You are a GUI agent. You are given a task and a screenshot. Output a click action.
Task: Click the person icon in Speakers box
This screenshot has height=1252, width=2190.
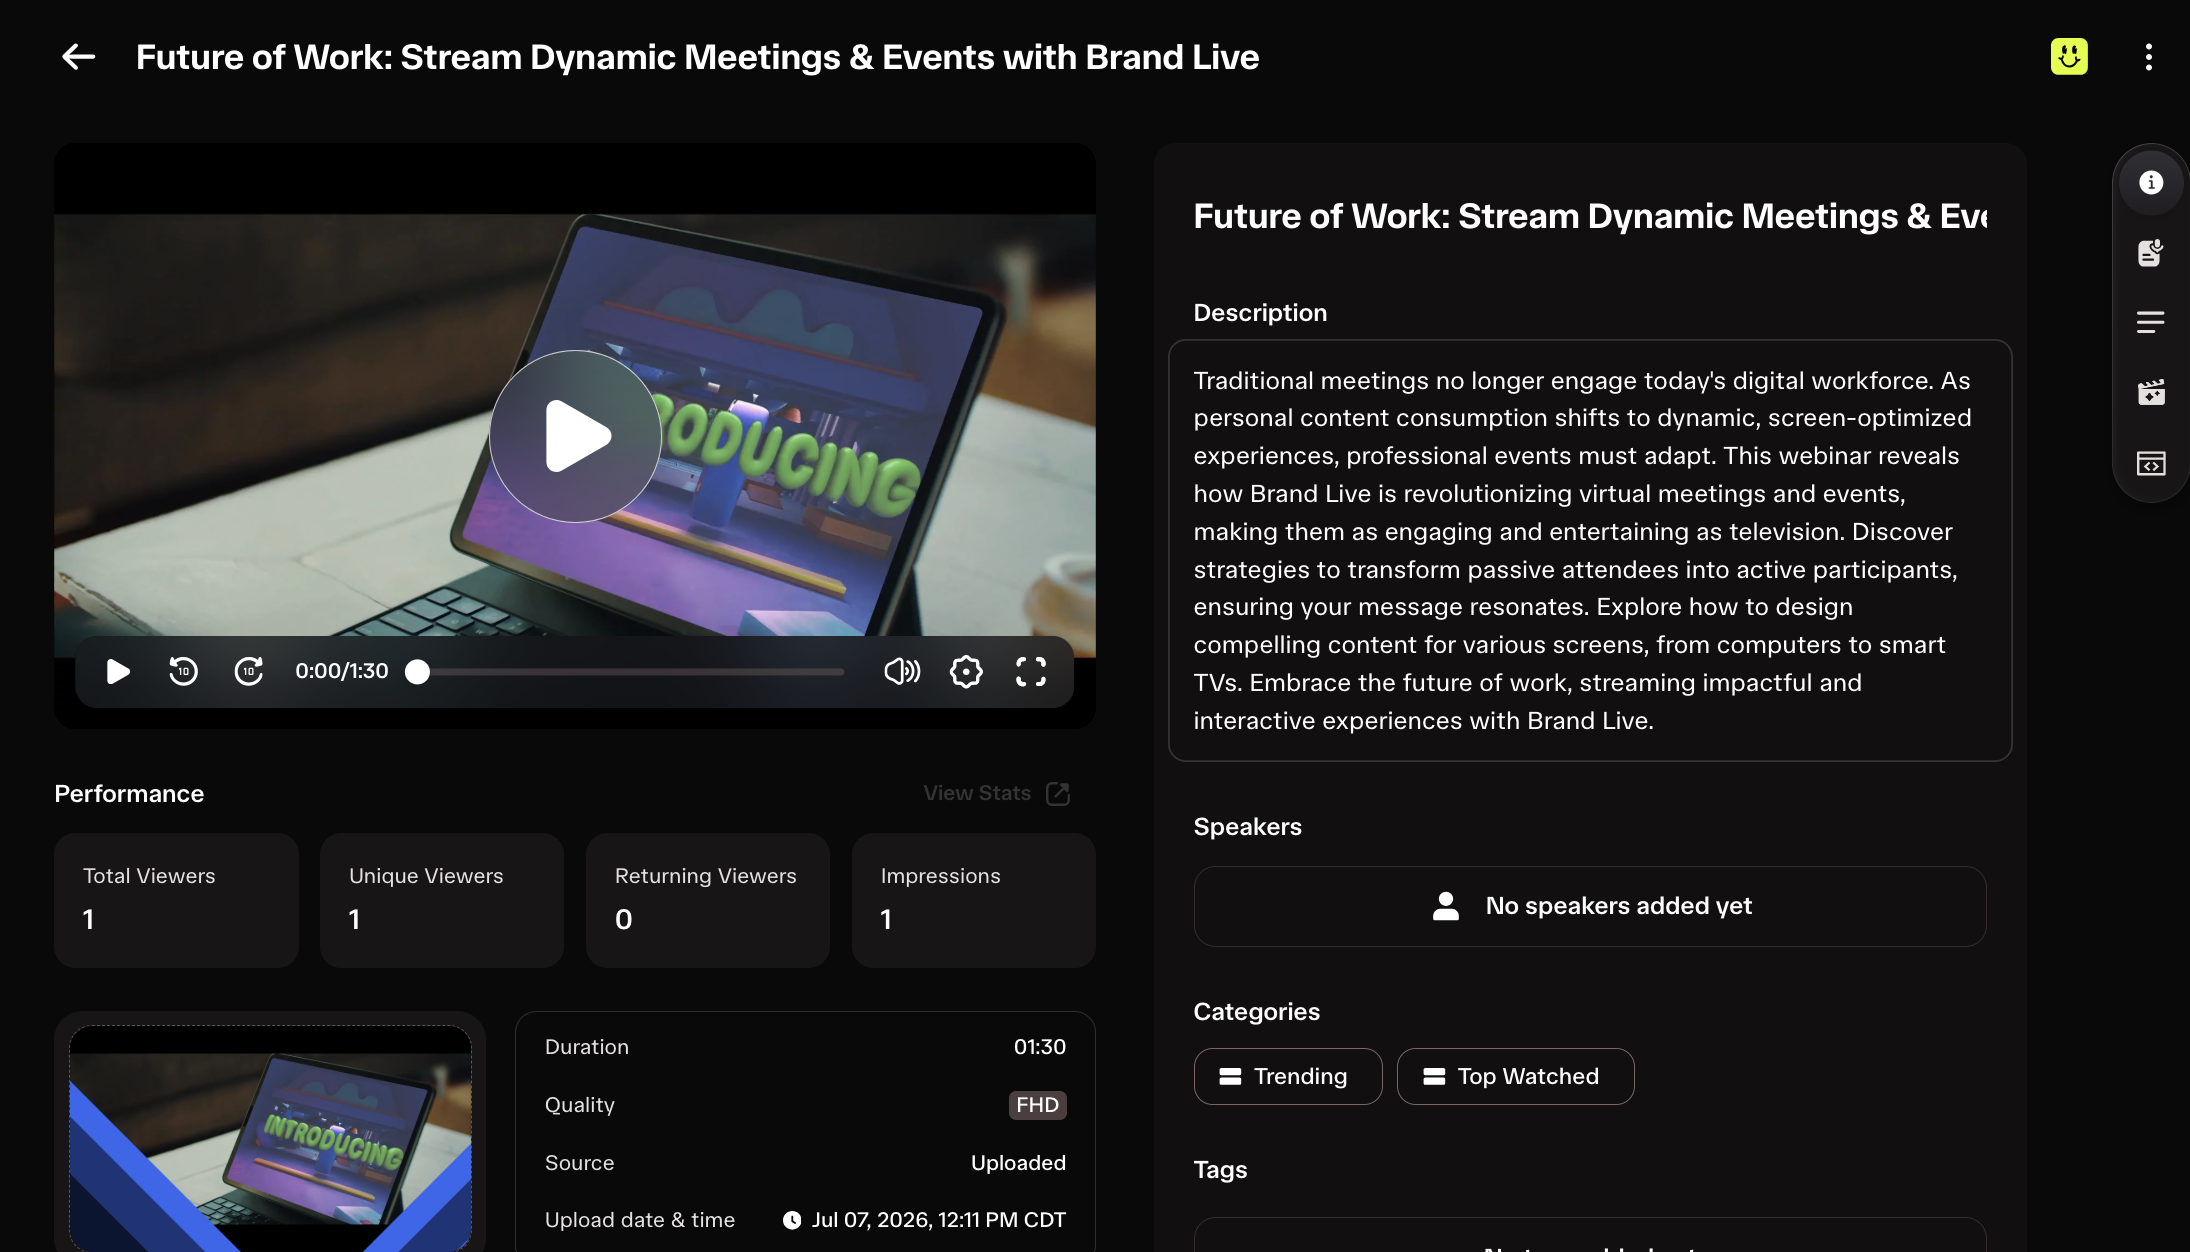1446,906
